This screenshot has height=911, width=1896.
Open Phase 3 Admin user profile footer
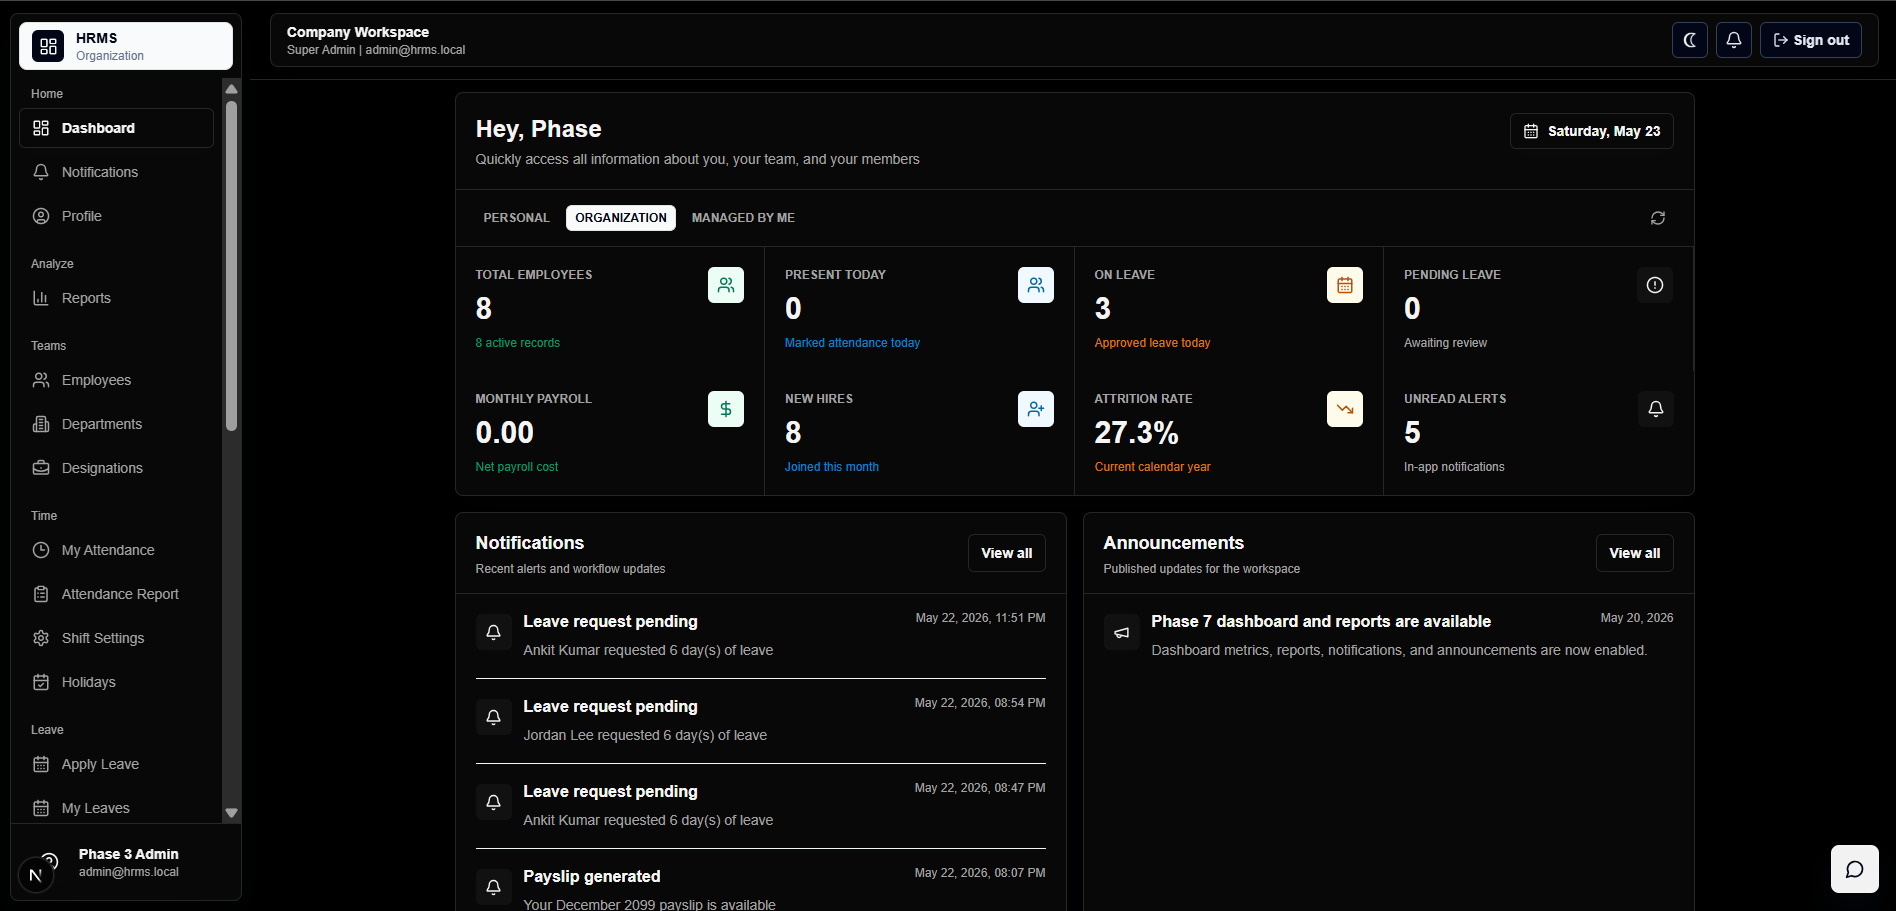(126, 862)
